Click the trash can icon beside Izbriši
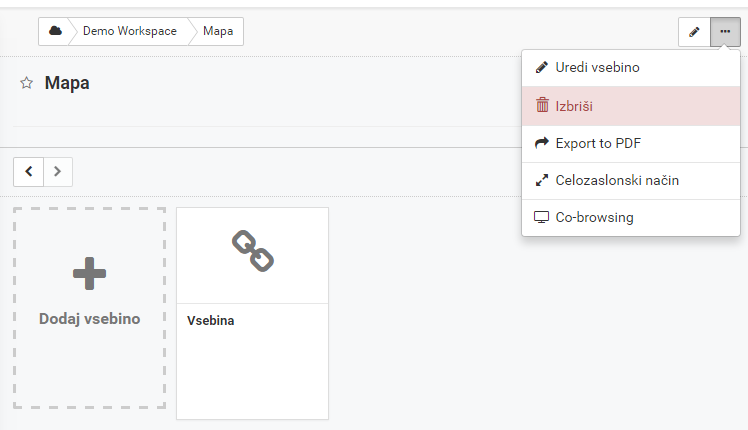The image size is (748, 430). [542, 105]
